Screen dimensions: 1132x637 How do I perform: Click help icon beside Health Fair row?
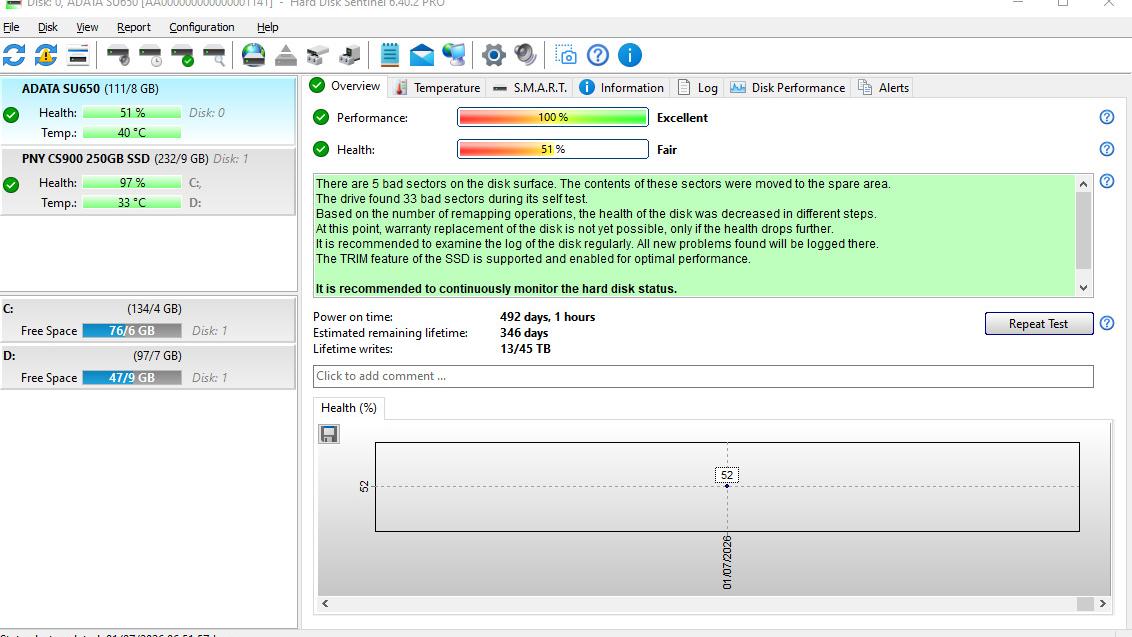(x=1107, y=149)
